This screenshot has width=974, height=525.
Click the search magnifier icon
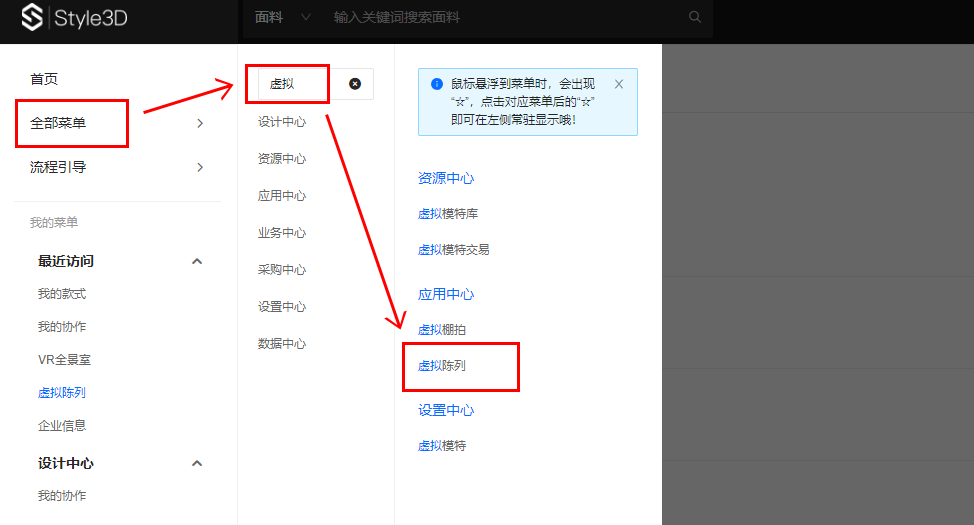[x=695, y=17]
